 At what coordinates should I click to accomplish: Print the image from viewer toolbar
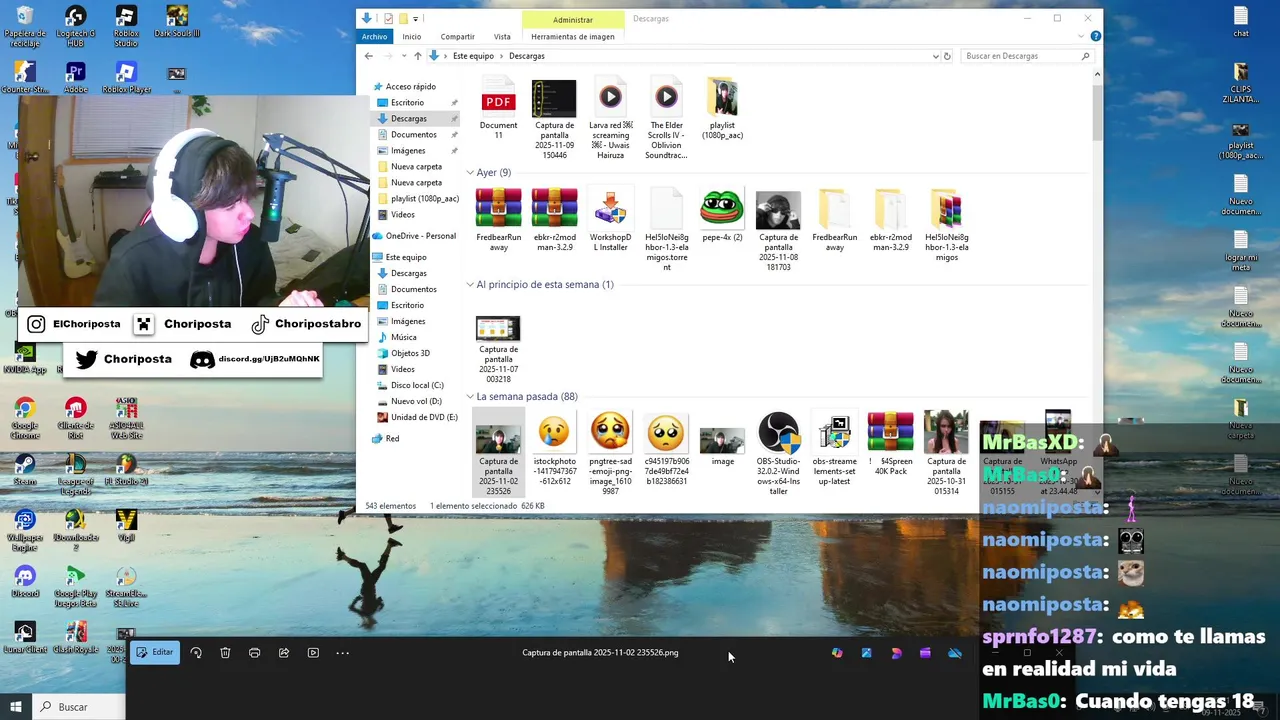[x=254, y=653]
